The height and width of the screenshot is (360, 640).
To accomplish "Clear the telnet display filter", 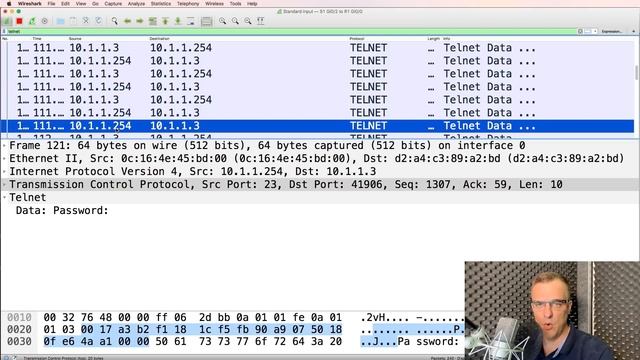I will [580, 31].
